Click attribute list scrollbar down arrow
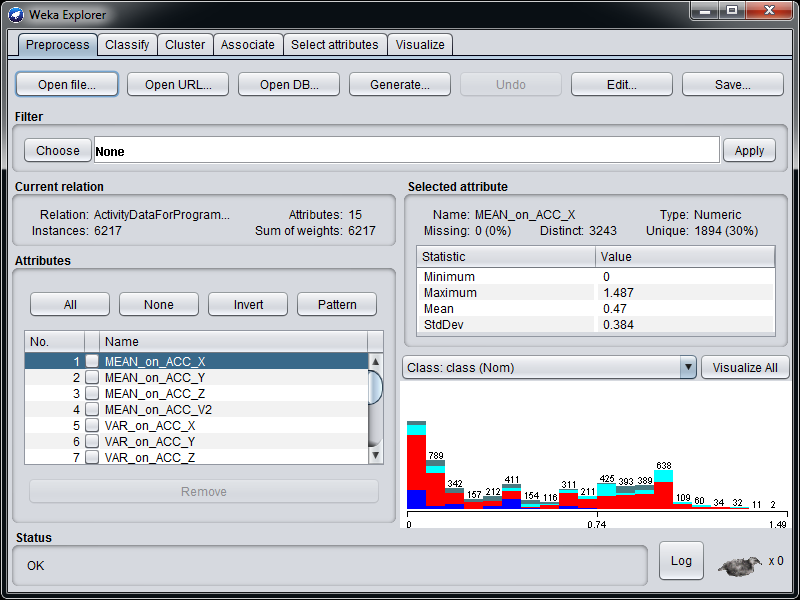 376,455
